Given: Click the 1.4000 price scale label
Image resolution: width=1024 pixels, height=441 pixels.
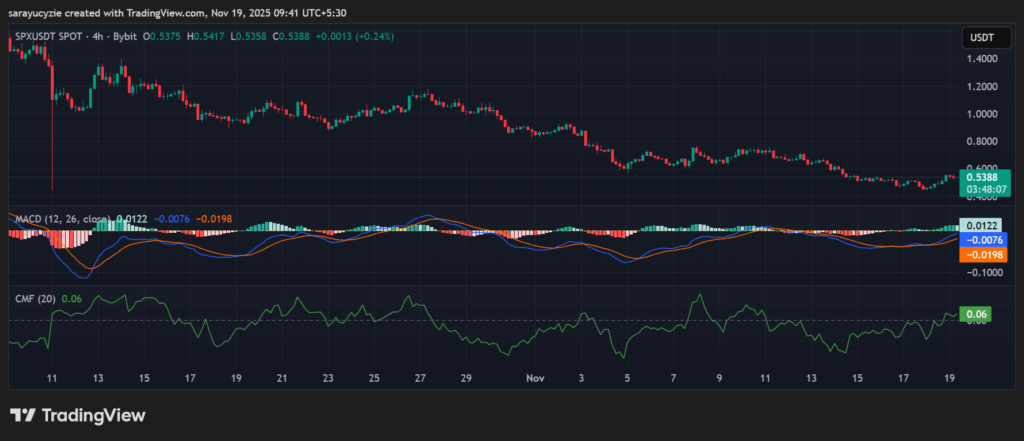Looking at the screenshot, I should [984, 59].
